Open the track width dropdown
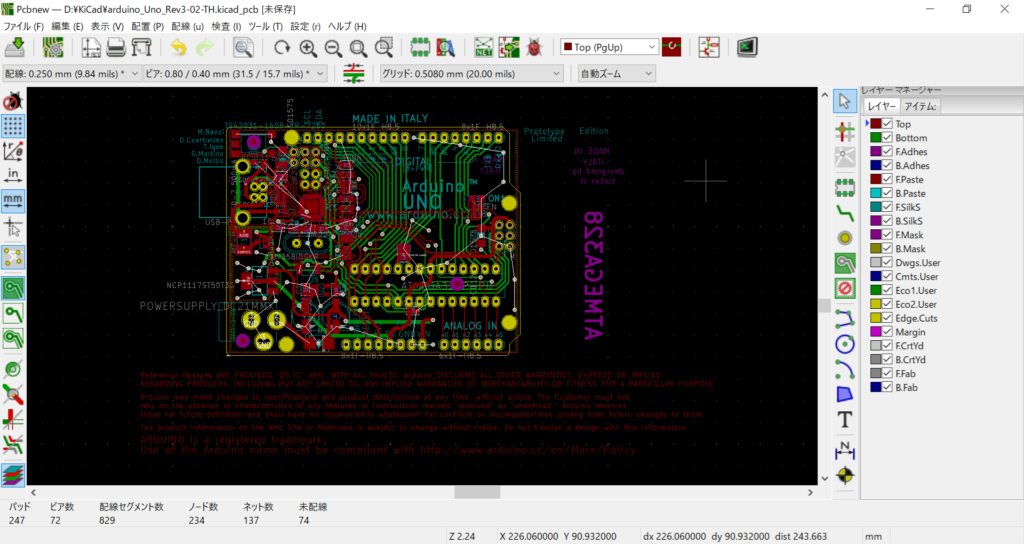 (72, 74)
